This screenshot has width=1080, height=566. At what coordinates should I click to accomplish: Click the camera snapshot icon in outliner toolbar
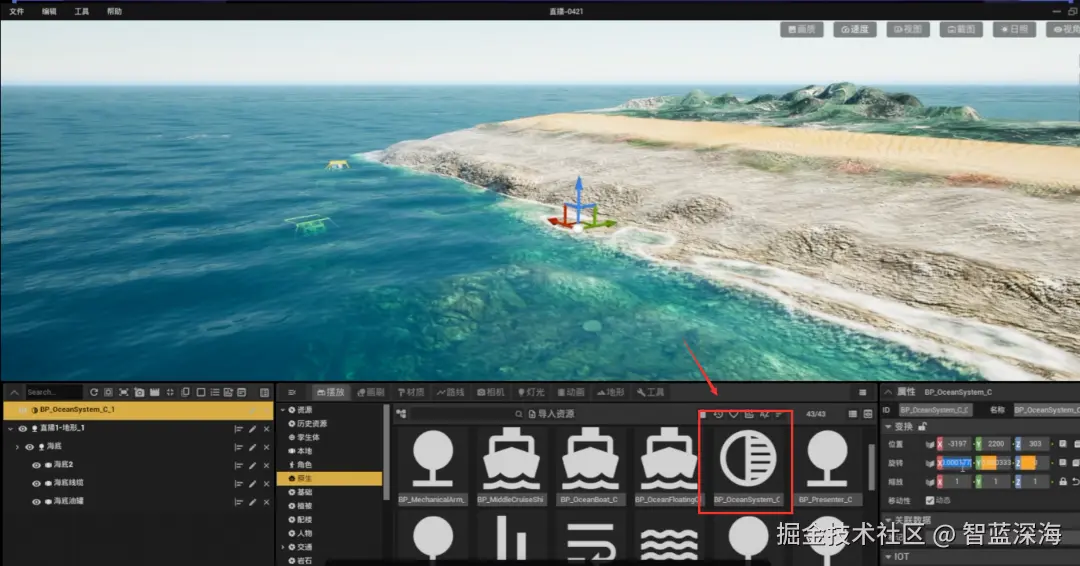139,392
